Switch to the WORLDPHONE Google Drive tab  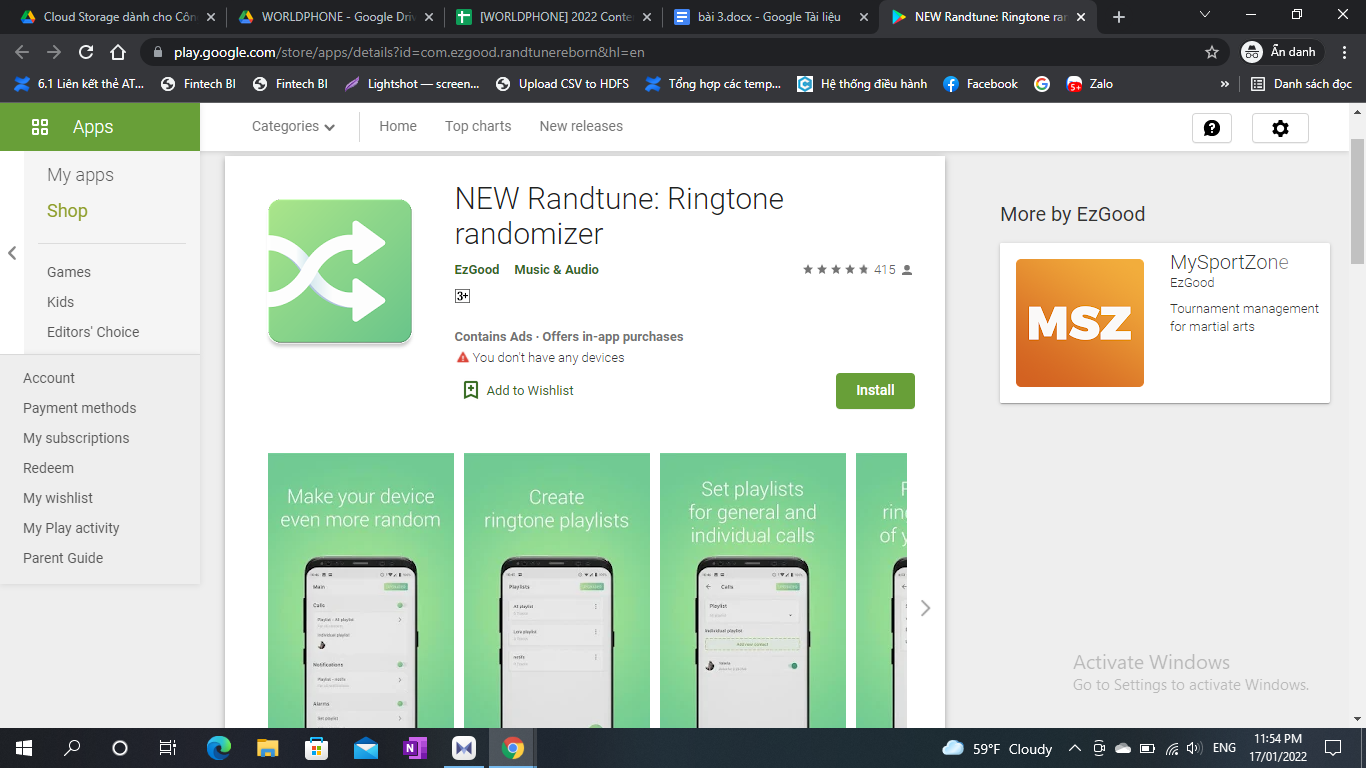click(335, 17)
